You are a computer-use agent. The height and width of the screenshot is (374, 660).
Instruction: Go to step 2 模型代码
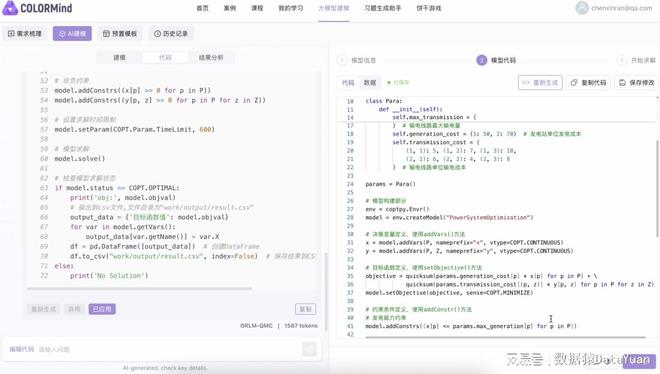496,61
